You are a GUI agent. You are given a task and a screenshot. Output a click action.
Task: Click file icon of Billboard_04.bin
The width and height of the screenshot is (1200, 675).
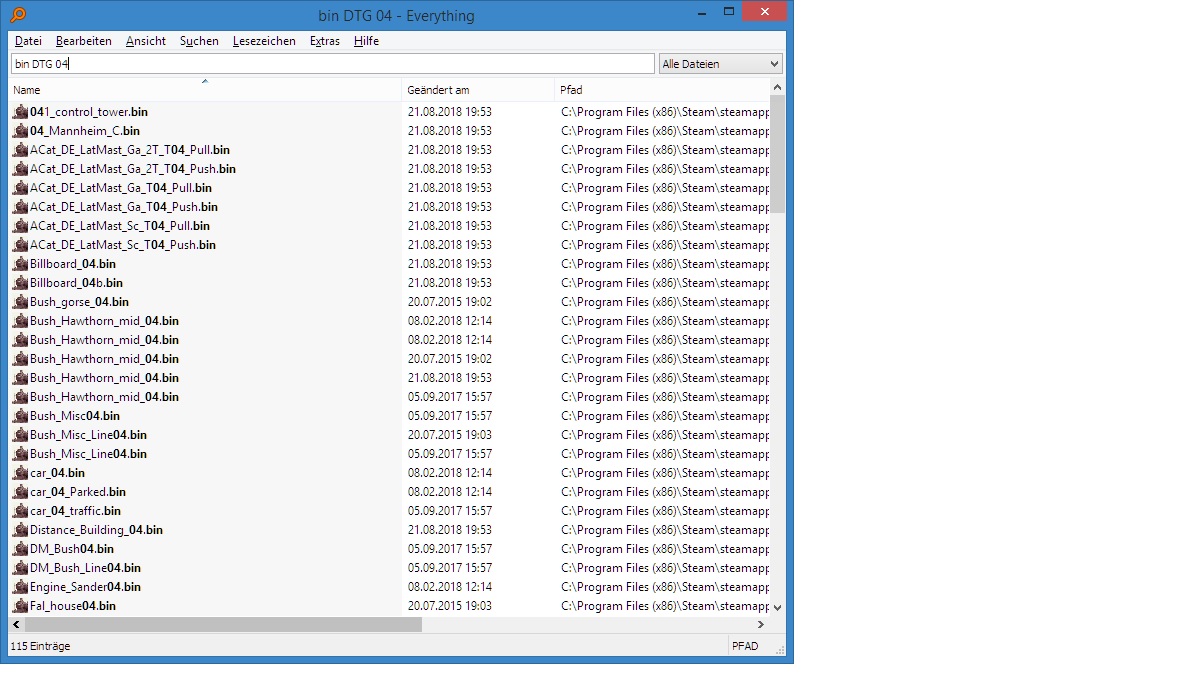(x=20, y=264)
